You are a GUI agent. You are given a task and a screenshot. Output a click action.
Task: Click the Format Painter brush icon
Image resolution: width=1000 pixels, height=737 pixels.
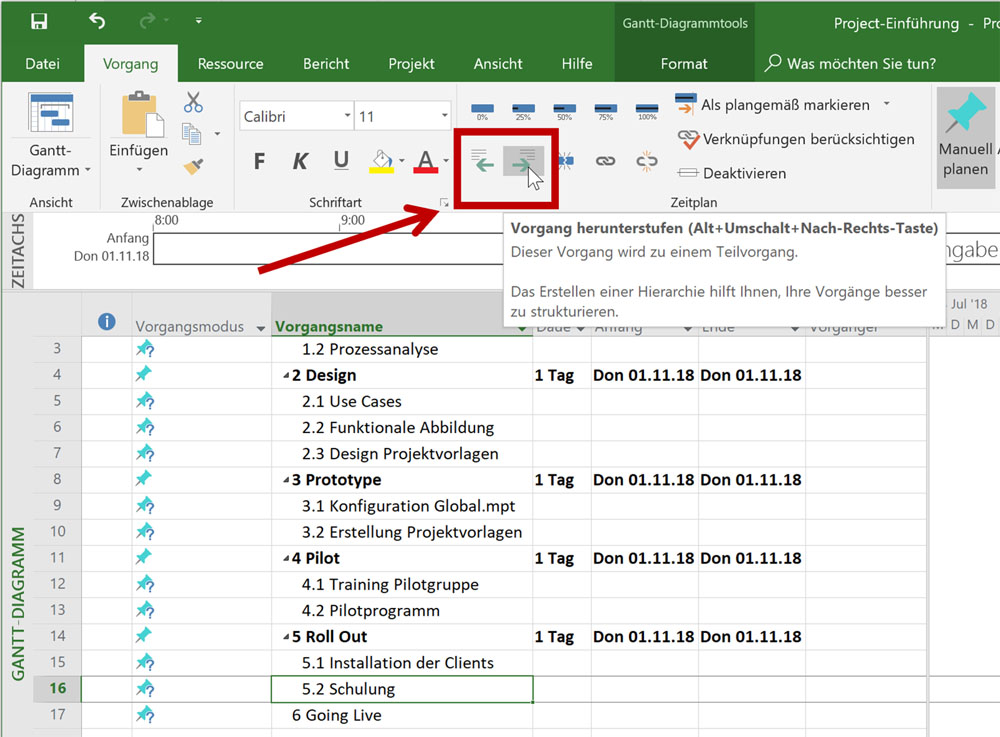tap(193, 166)
